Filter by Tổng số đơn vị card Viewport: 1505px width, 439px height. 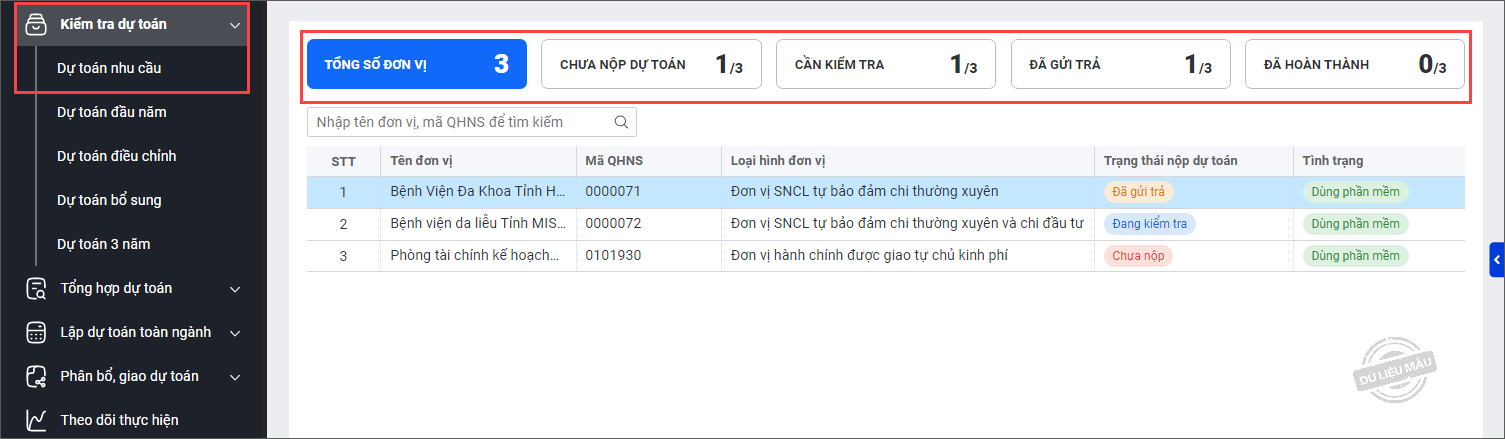416,65
